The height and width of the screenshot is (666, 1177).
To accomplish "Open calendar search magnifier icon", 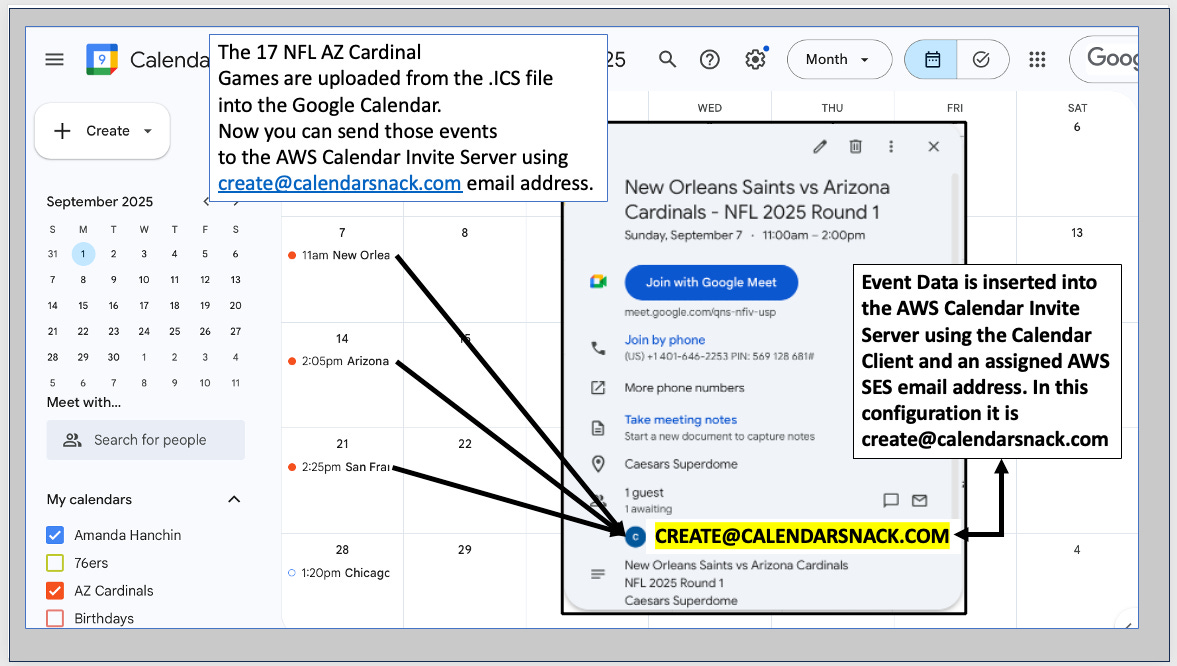I will click(x=667, y=59).
